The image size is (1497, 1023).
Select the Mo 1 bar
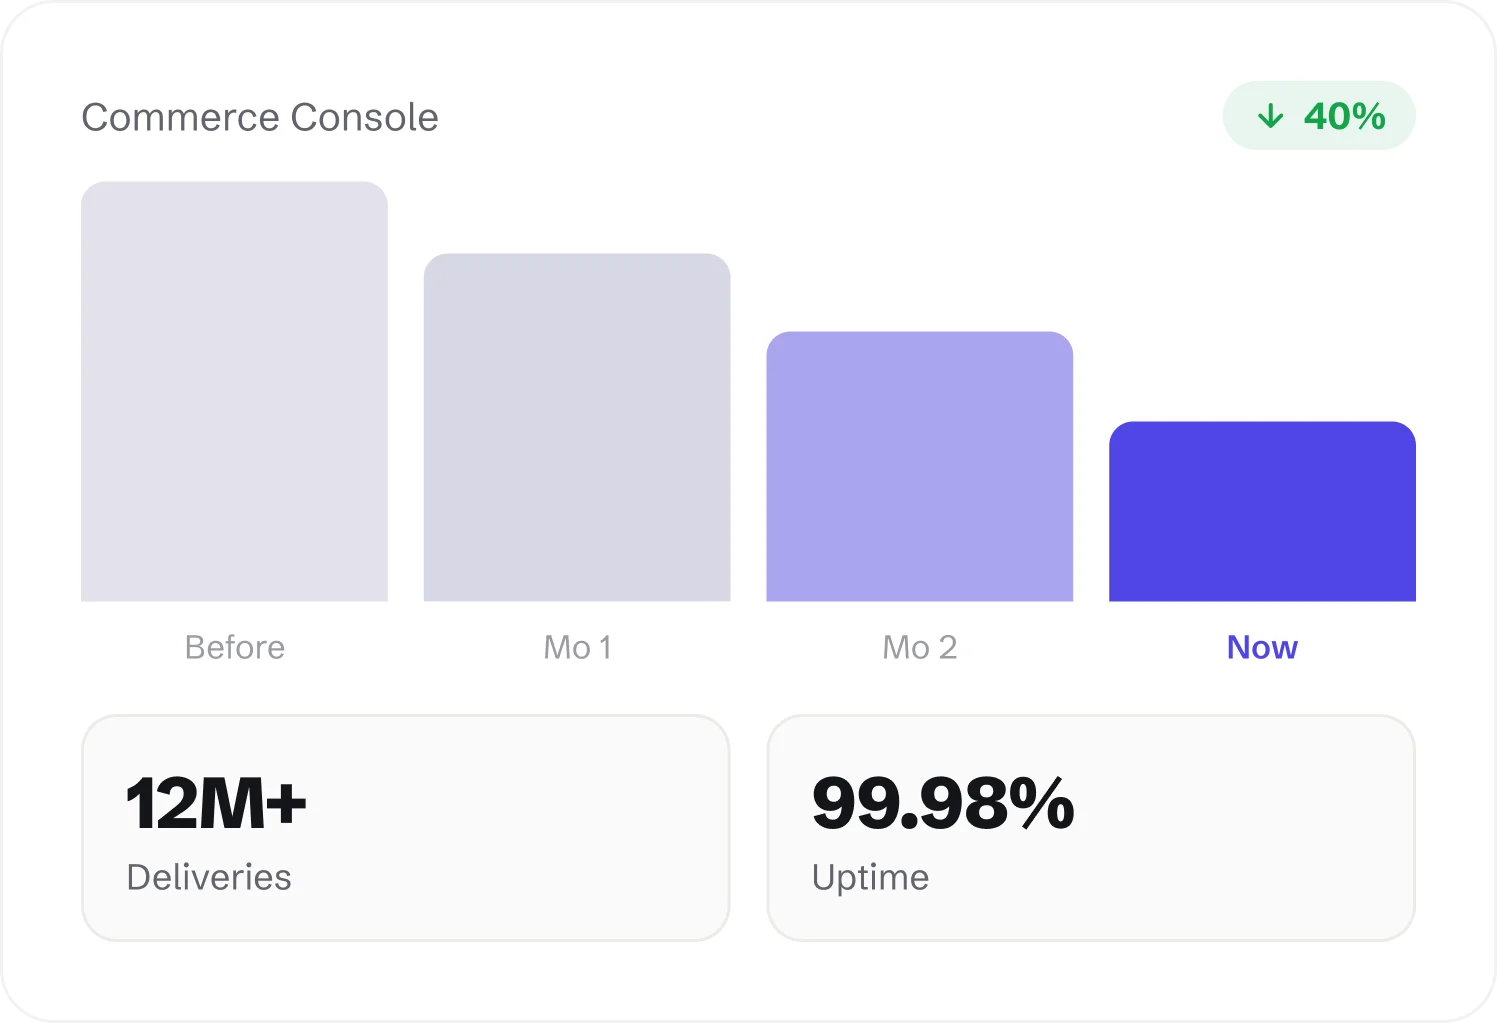pyautogui.click(x=577, y=427)
